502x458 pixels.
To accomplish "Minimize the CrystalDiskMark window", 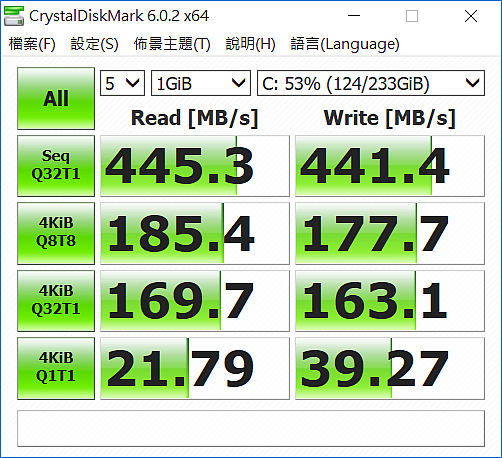I will 354,16.
